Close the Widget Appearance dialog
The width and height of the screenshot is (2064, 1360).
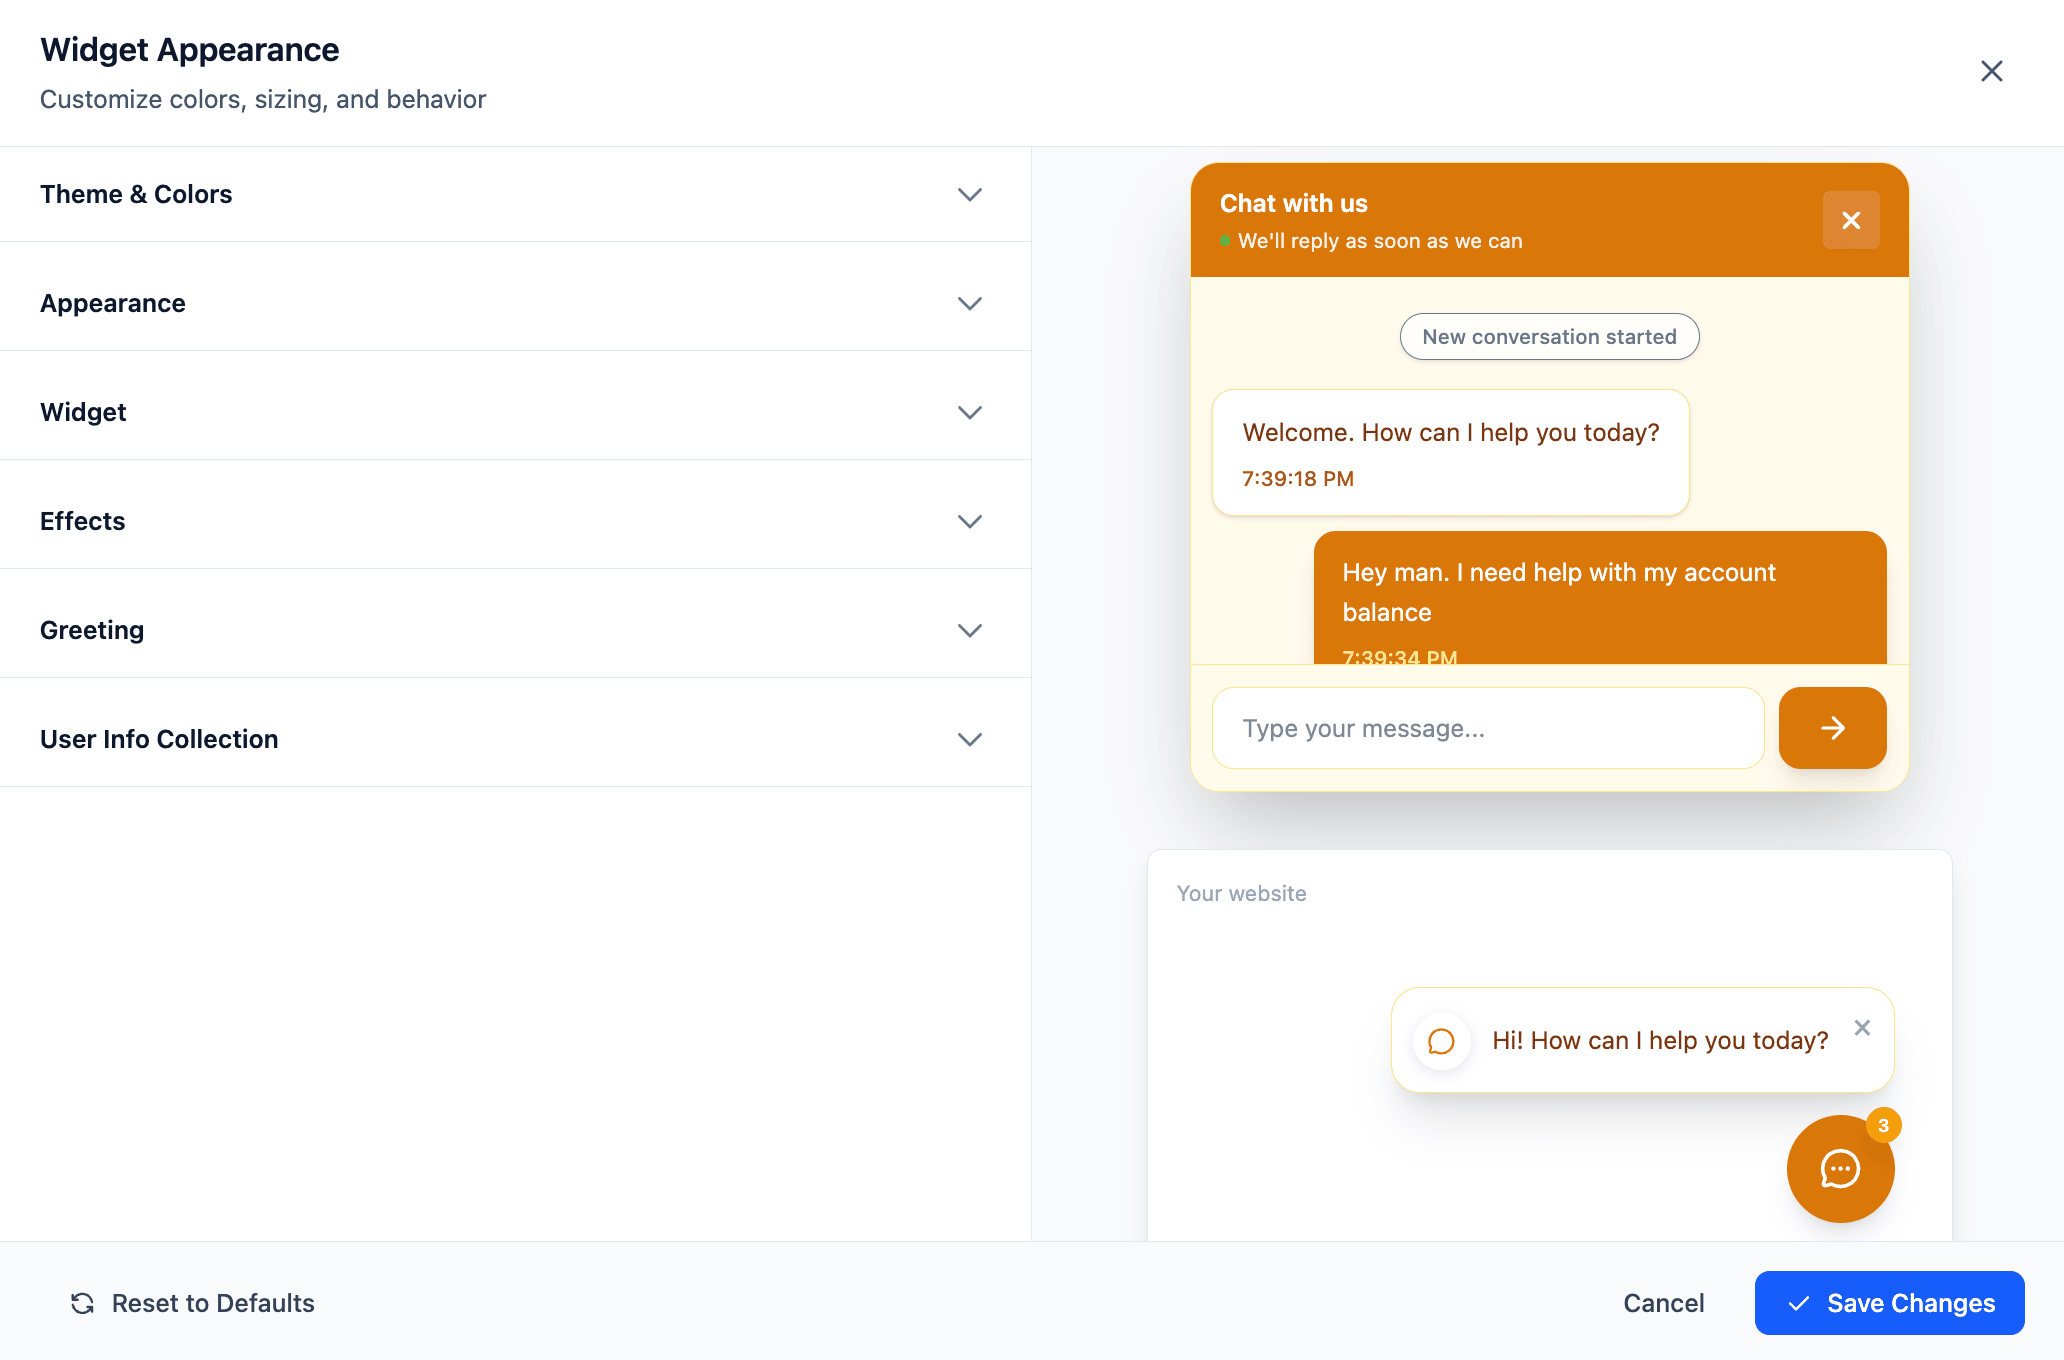tap(1991, 71)
